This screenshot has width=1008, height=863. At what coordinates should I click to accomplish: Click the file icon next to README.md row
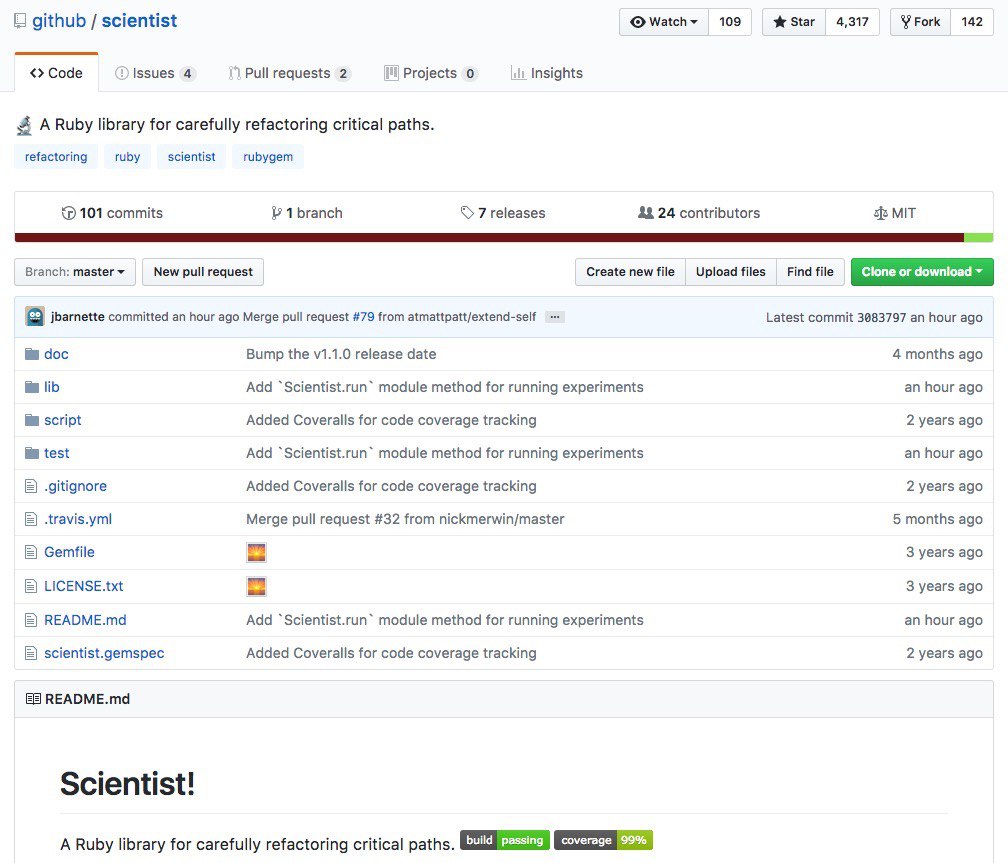[x=31, y=620]
